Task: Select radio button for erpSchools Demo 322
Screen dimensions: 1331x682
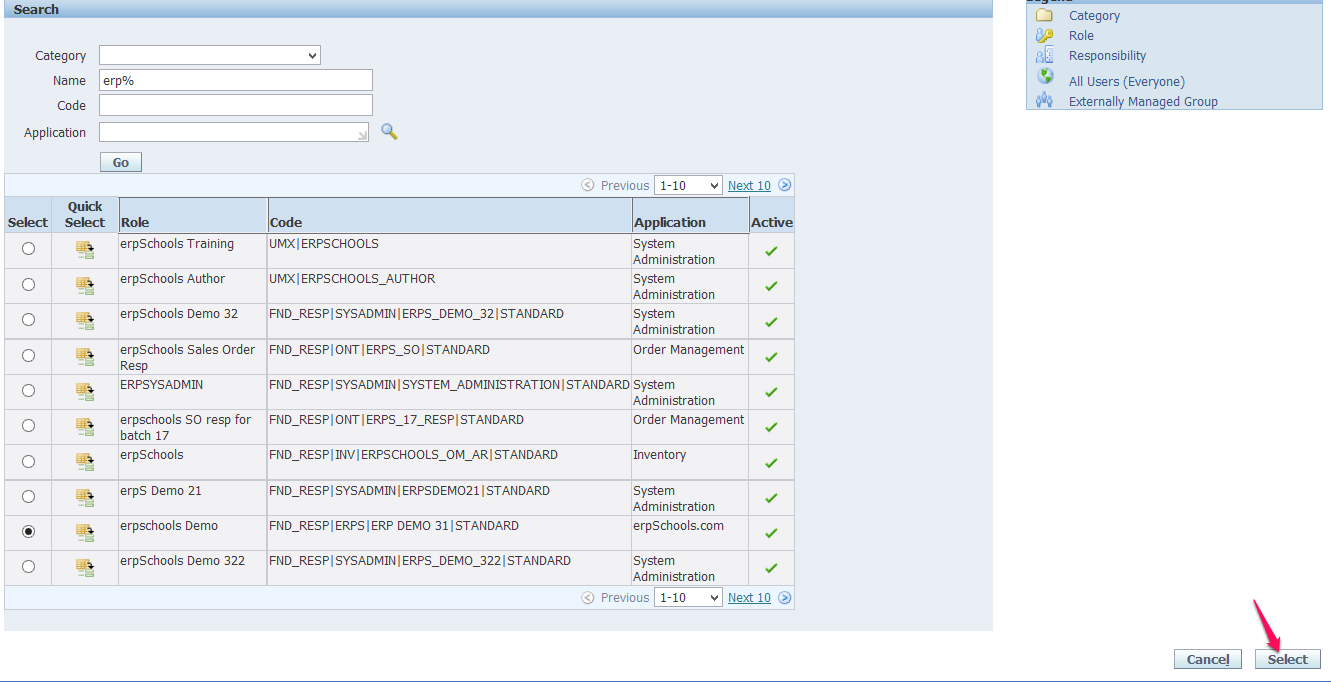Action: (28, 567)
